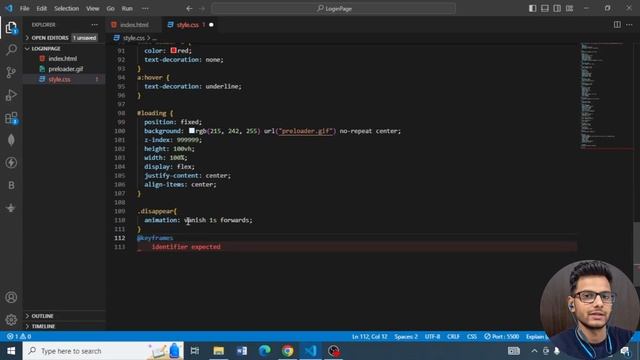Image resolution: width=640 pixels, height=360 pixels.
Task: Click the unsaved dot on style.css tab
Action: [211, 25]
